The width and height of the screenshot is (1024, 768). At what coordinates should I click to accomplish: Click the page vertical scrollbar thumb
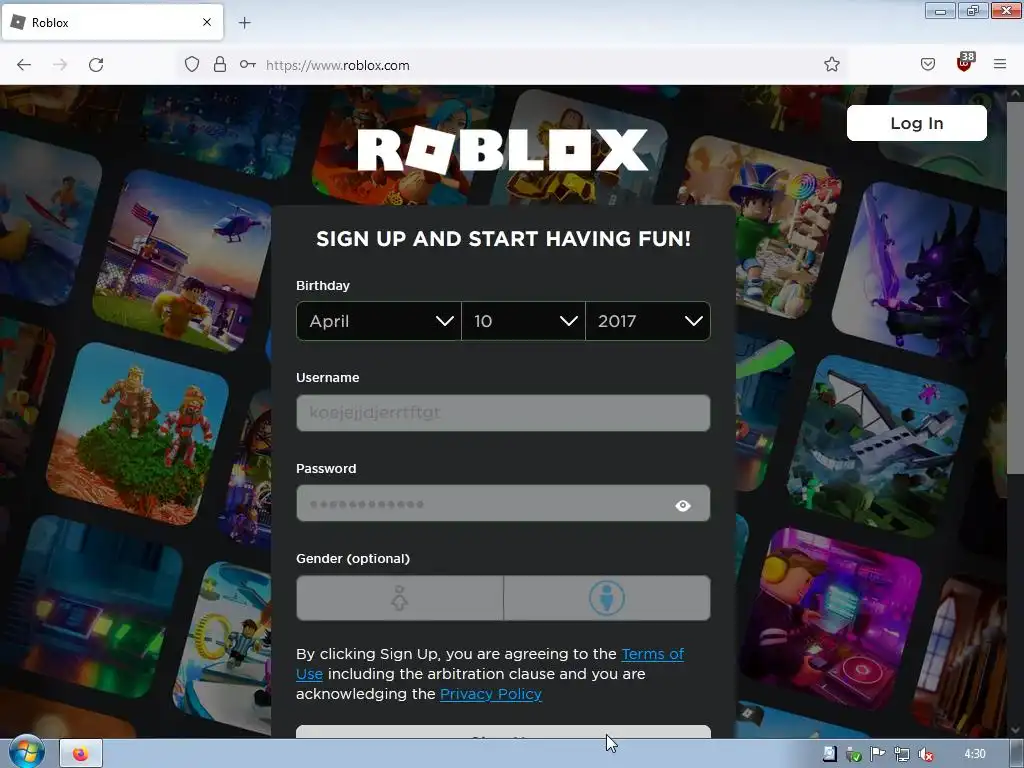coord(1015,287)
